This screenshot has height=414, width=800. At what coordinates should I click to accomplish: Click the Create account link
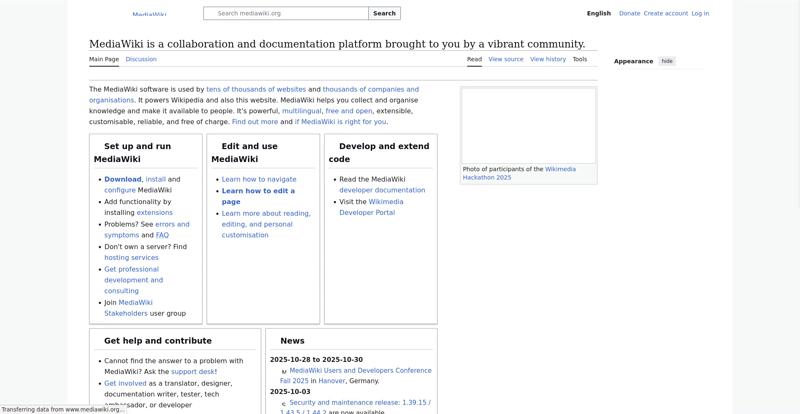click(x=666, y=14)
